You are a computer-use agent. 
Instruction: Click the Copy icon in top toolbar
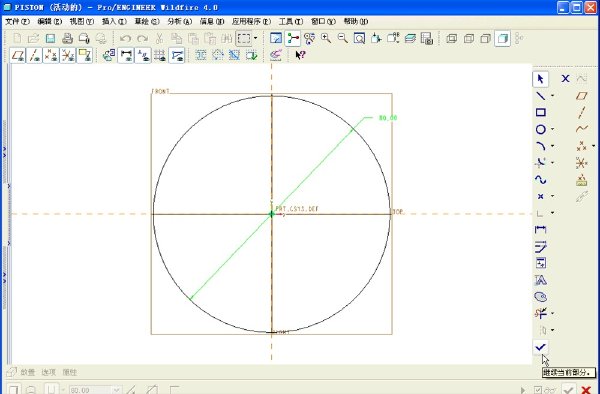click(176, 38)
